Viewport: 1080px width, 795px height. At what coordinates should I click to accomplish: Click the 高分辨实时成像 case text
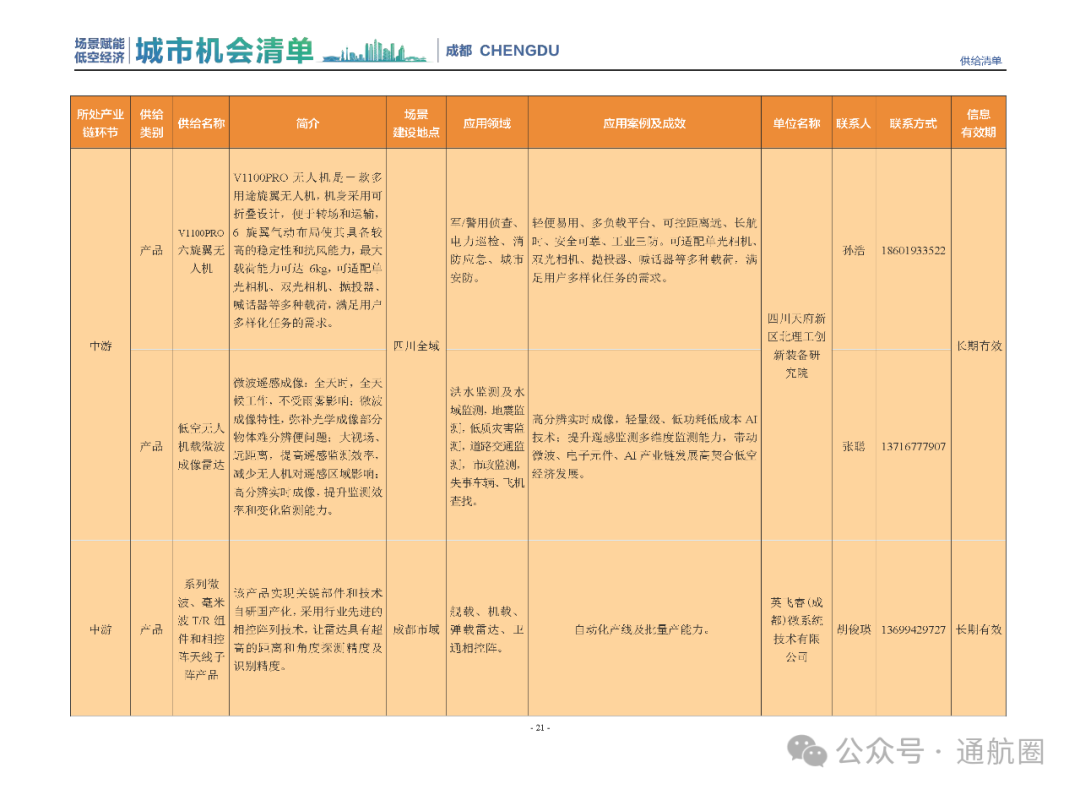pos(645,446)
